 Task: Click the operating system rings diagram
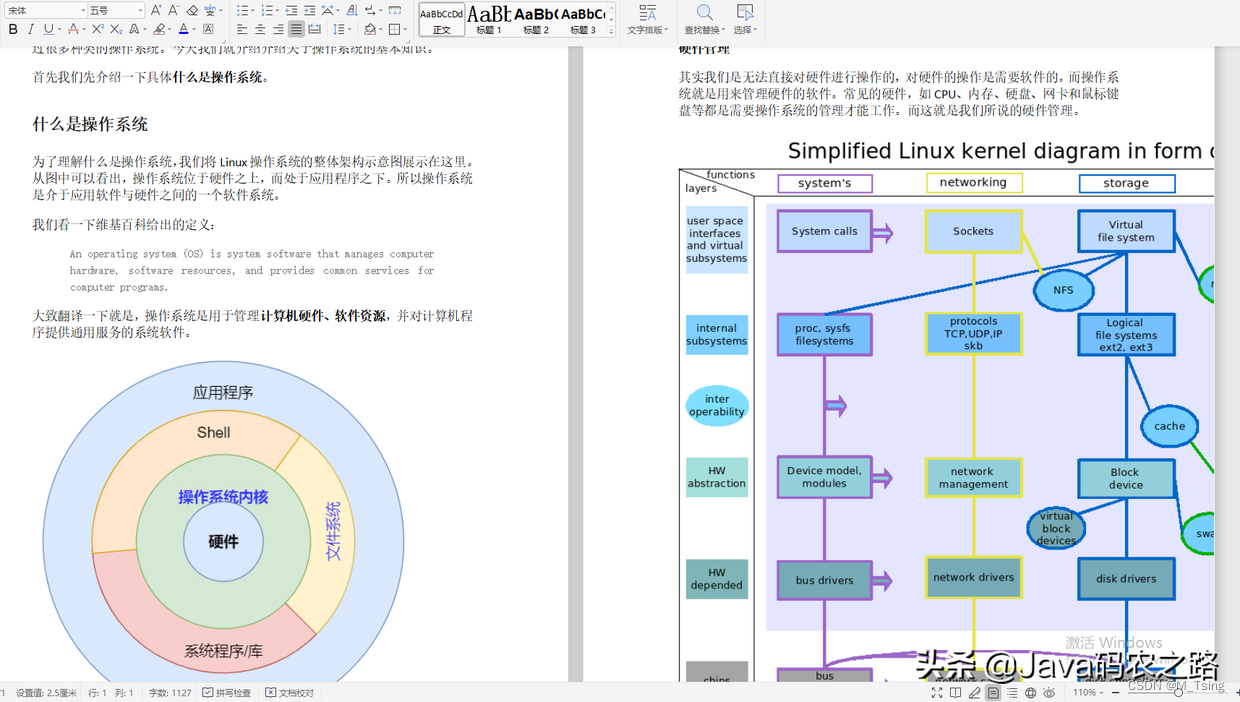pyautogui.click(x=223, y=521)
